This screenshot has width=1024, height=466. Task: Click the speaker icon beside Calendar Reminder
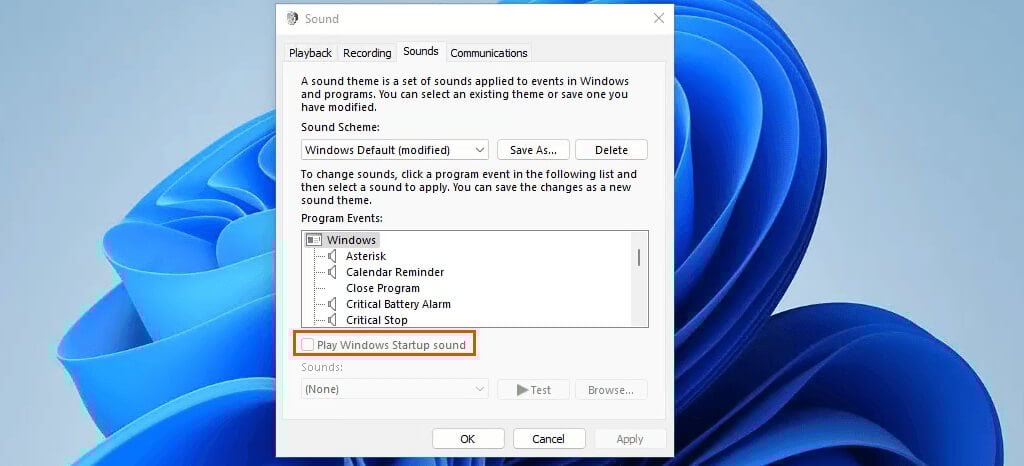pos(332,272)
